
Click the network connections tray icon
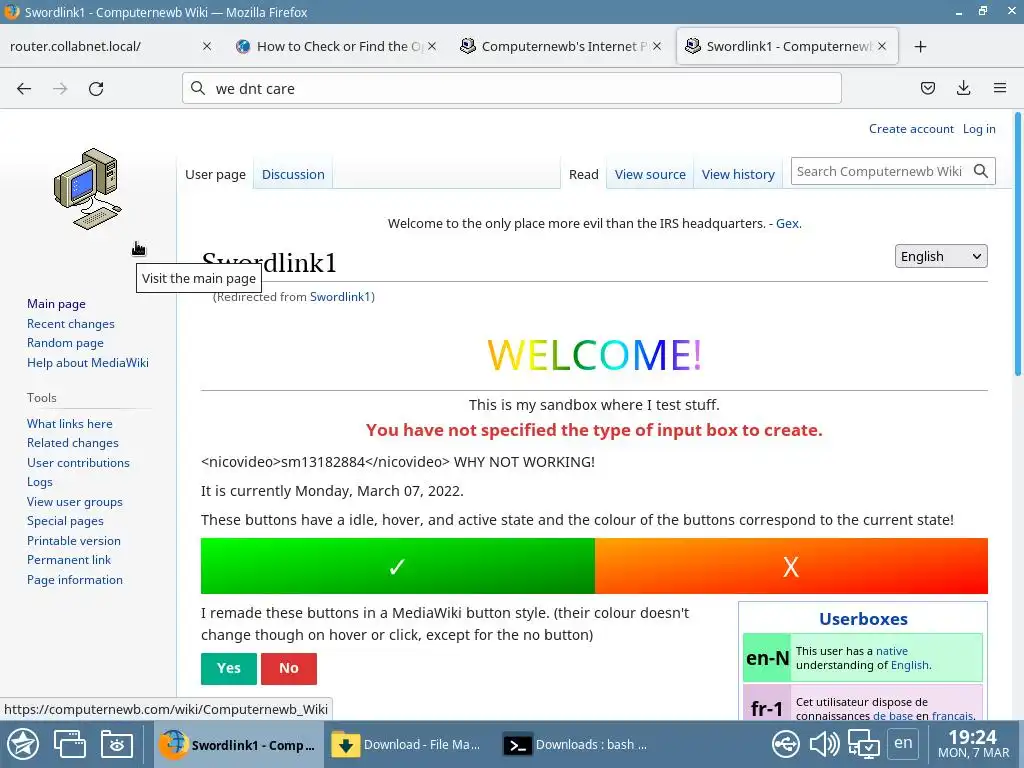(786, 744)
